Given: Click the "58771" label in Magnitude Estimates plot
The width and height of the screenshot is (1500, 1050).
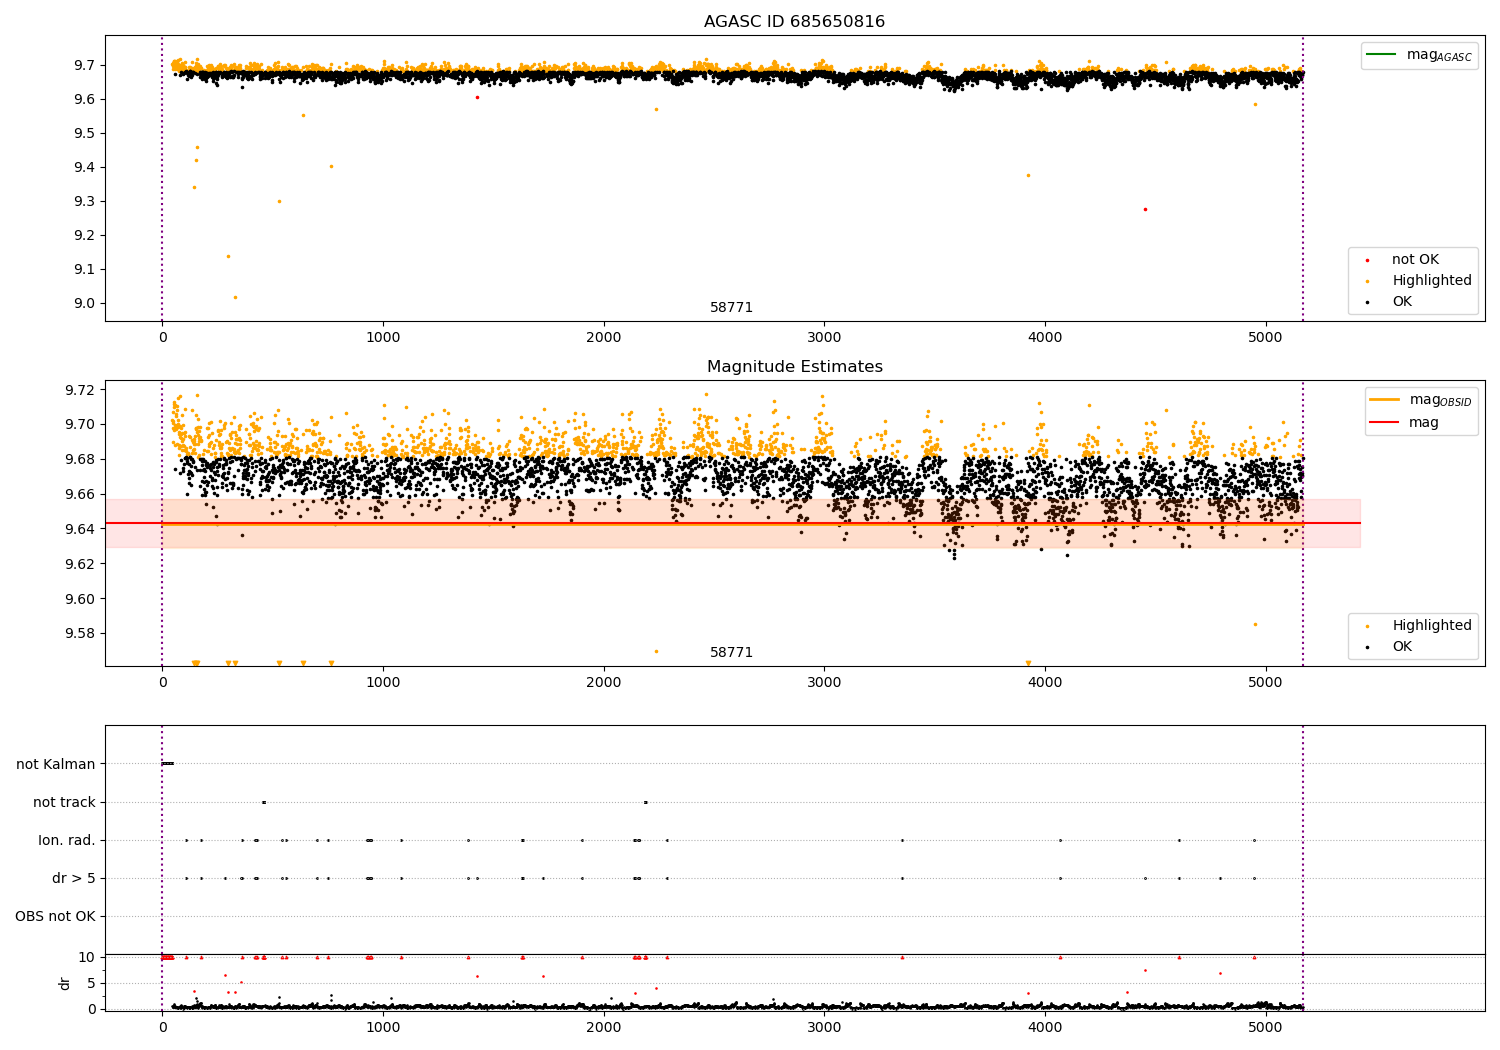Looking at the screenshot, I should (731, 653).
